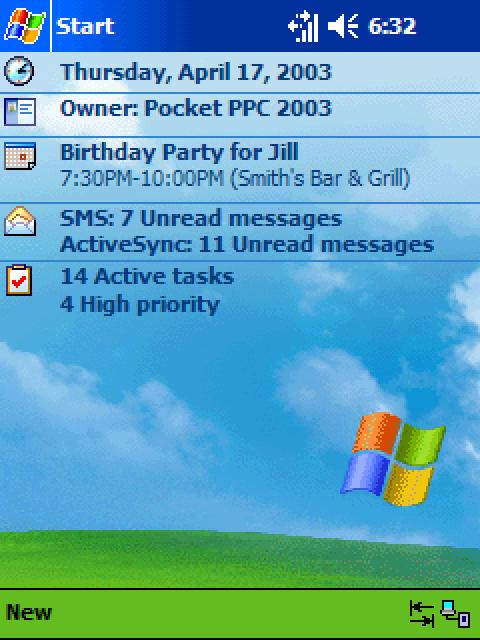Select the date Thursday, April 17, 2003
Viewport: 480px width, 640px height.
click(196, 73)
